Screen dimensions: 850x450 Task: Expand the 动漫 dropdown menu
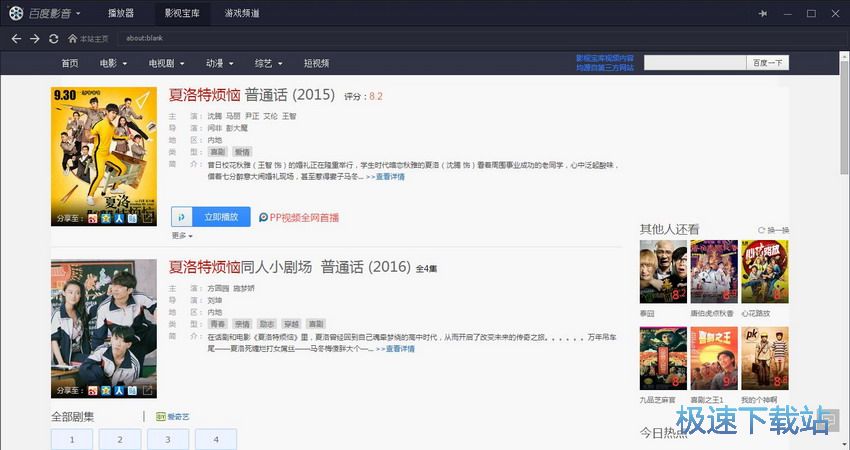click(220, 63)
